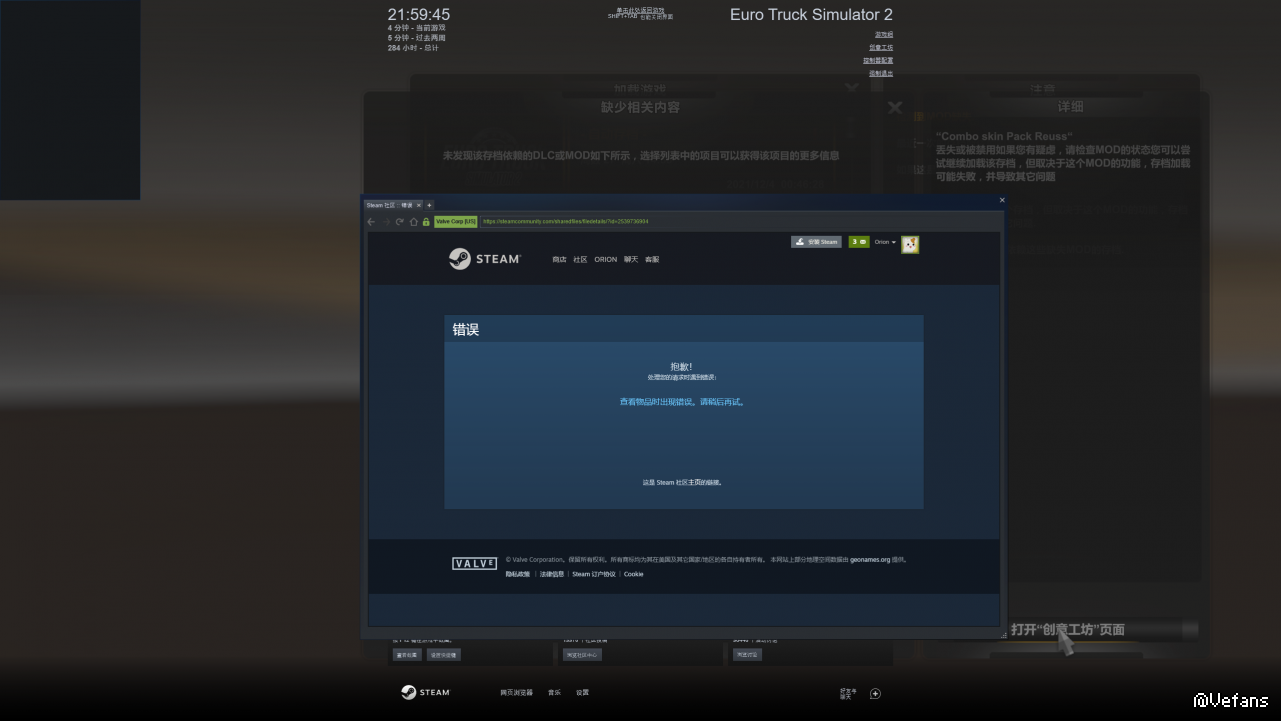Click the Valve logo in the footer
Screen dimensions: 1281x721
tap(474, 564)
